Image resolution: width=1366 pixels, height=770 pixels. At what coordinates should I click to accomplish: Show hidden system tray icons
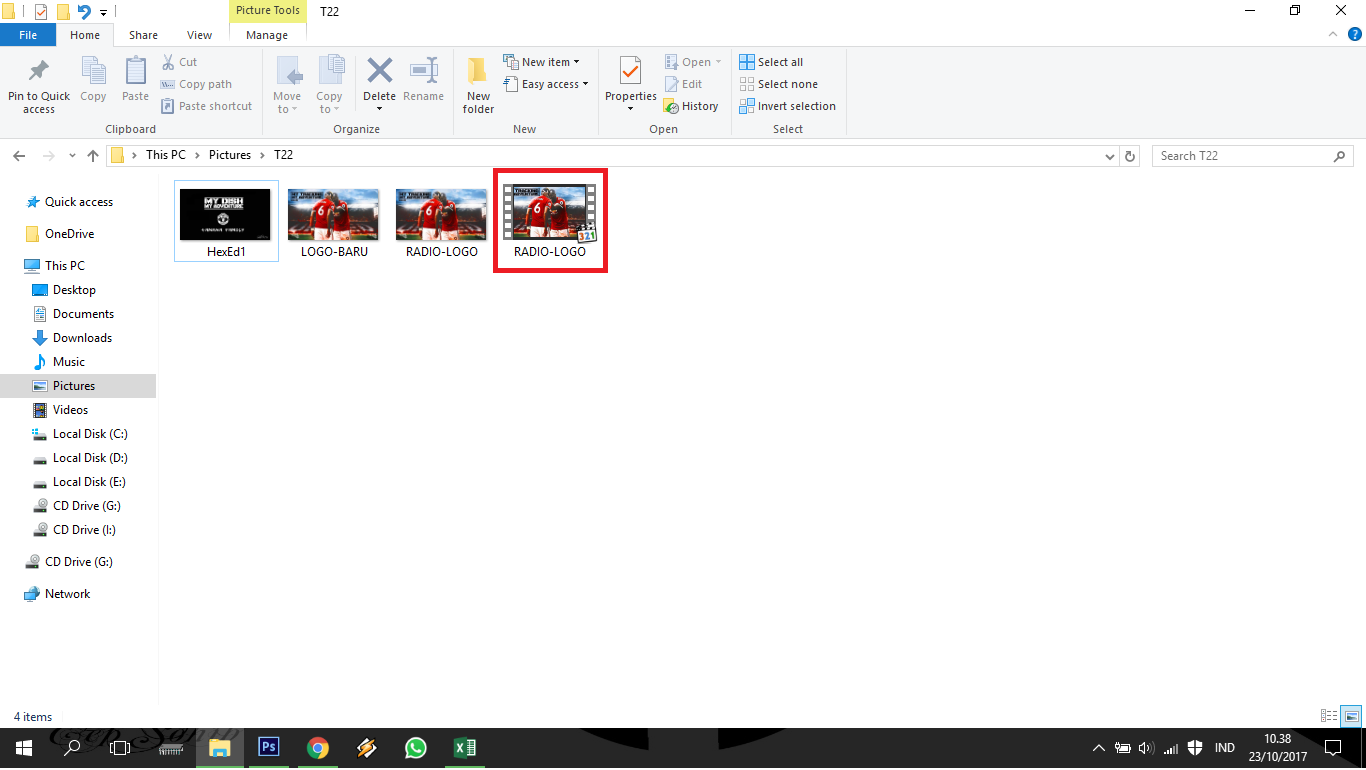pyautogui.click(x=1099, y=748)
